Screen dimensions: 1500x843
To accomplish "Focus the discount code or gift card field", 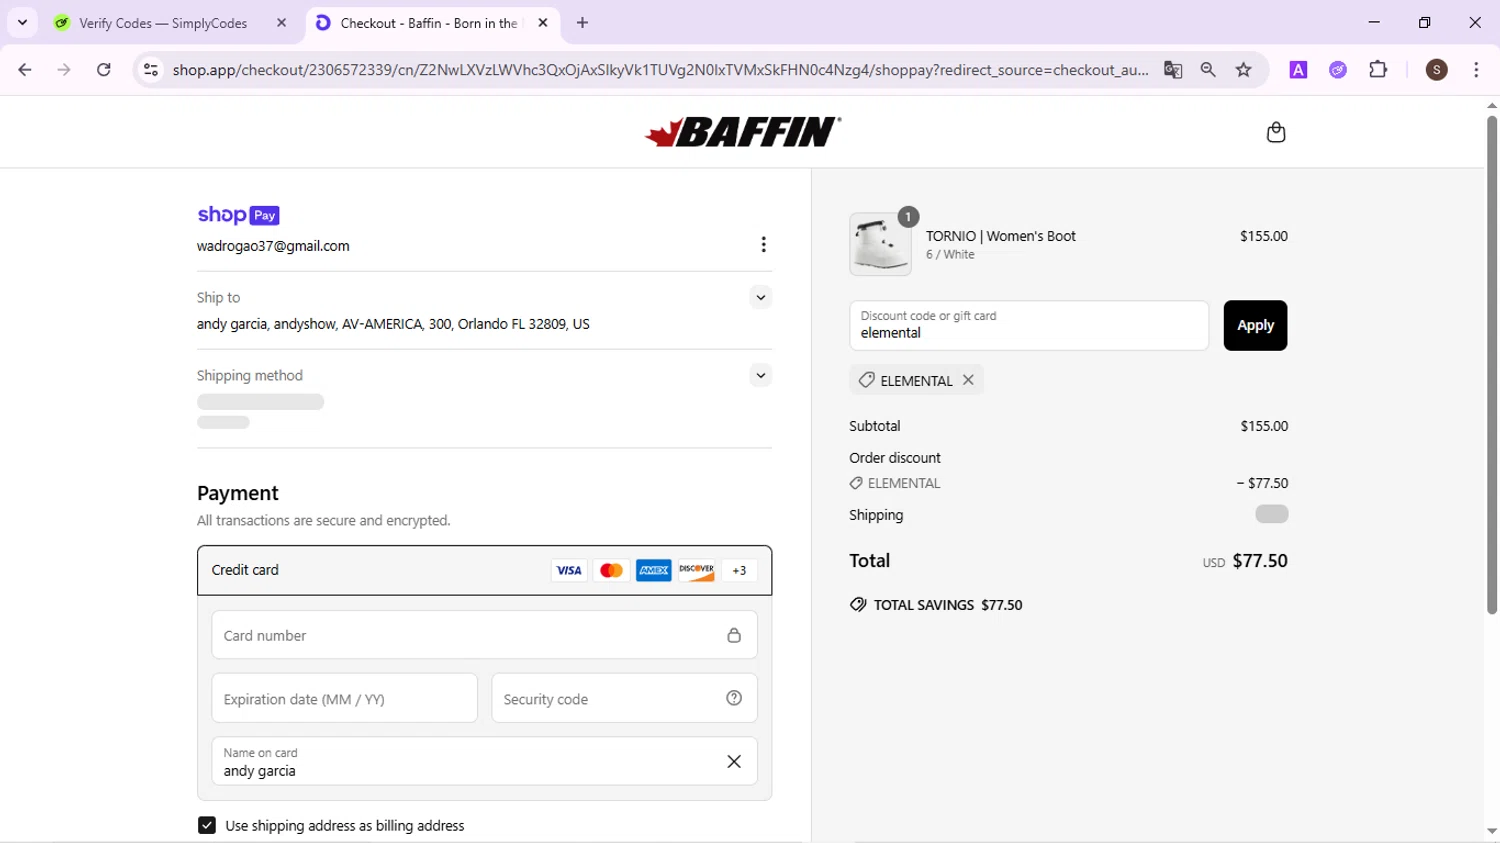I will (x=1029, y=325).
